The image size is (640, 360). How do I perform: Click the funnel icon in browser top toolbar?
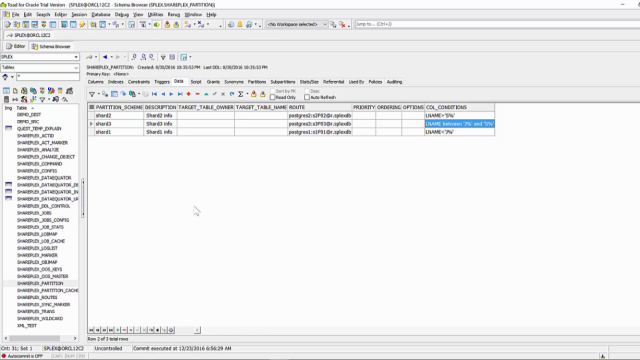point(163,57)
